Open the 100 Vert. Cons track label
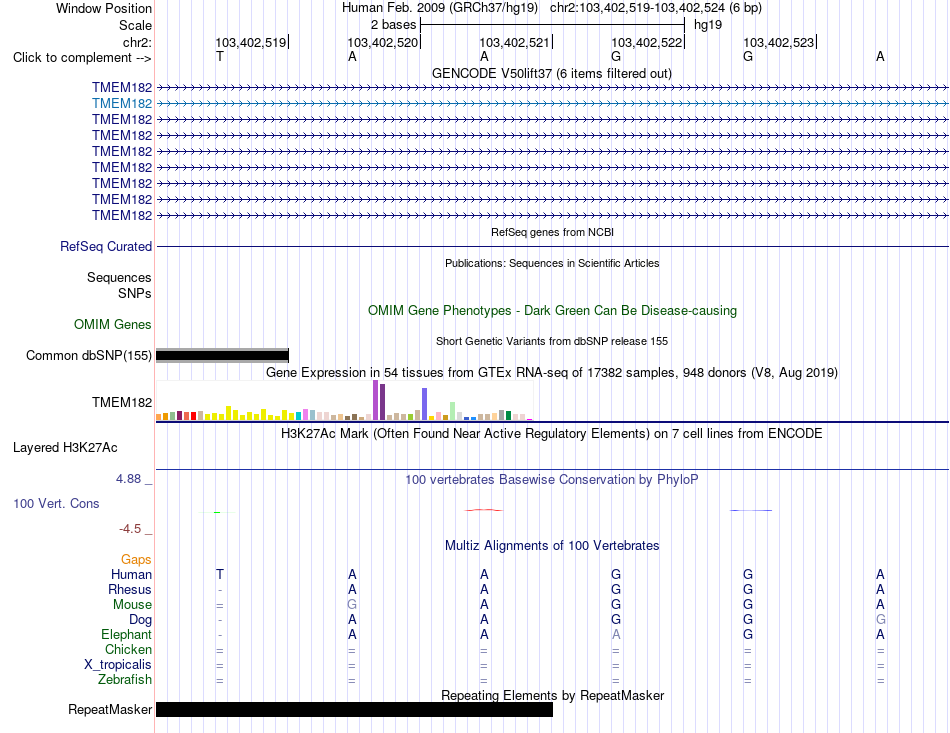950x733 pixels. coord(56,503)
